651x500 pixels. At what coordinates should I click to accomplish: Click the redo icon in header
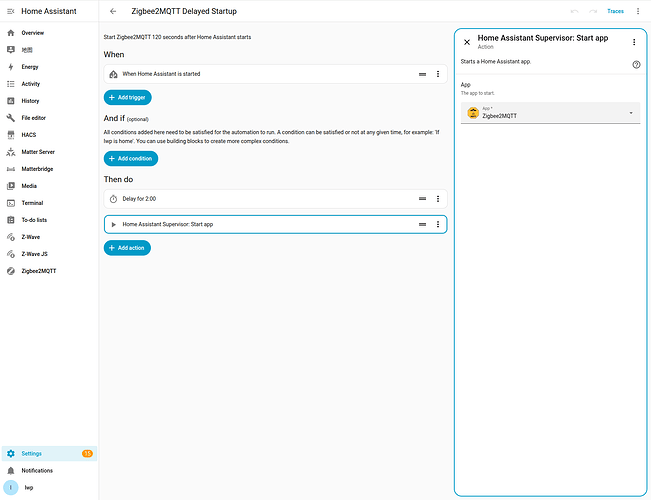point(593,11)
